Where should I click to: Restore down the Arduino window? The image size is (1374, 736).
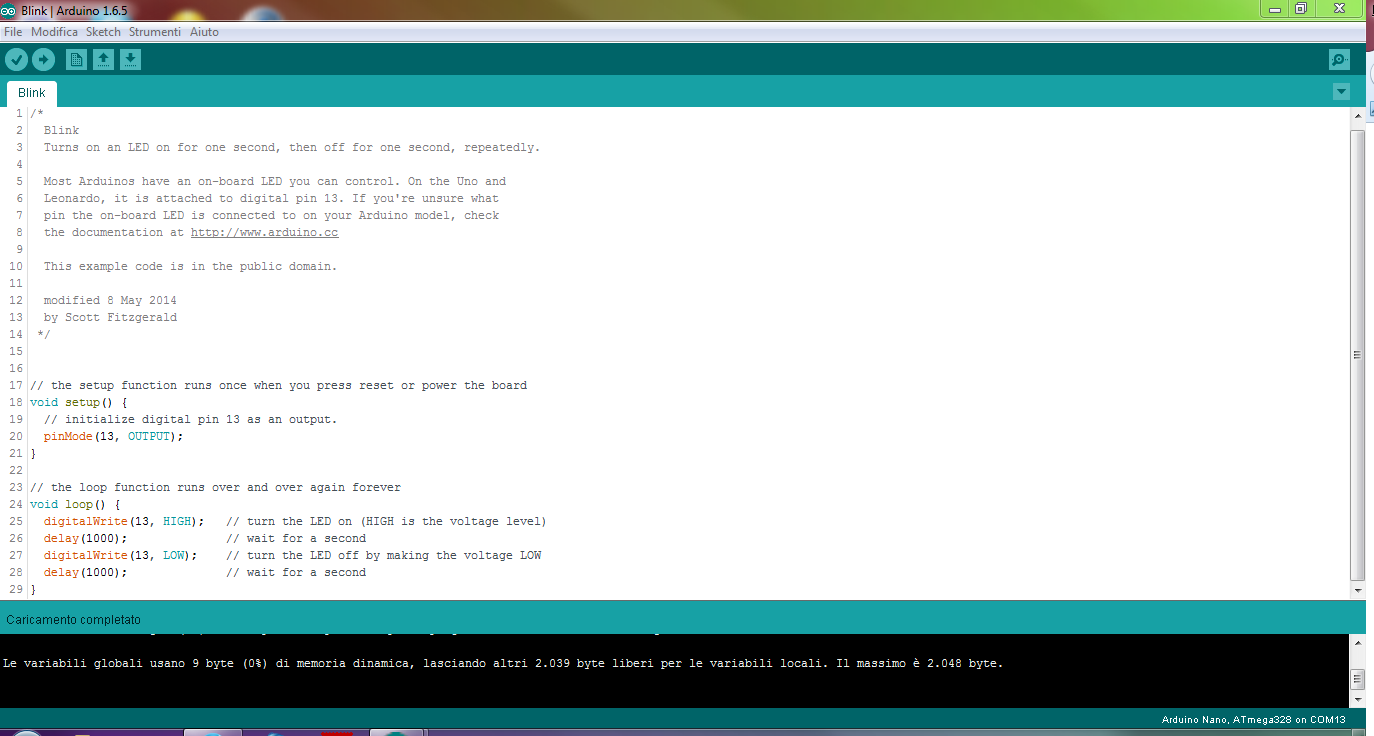tap(1300, 8)
